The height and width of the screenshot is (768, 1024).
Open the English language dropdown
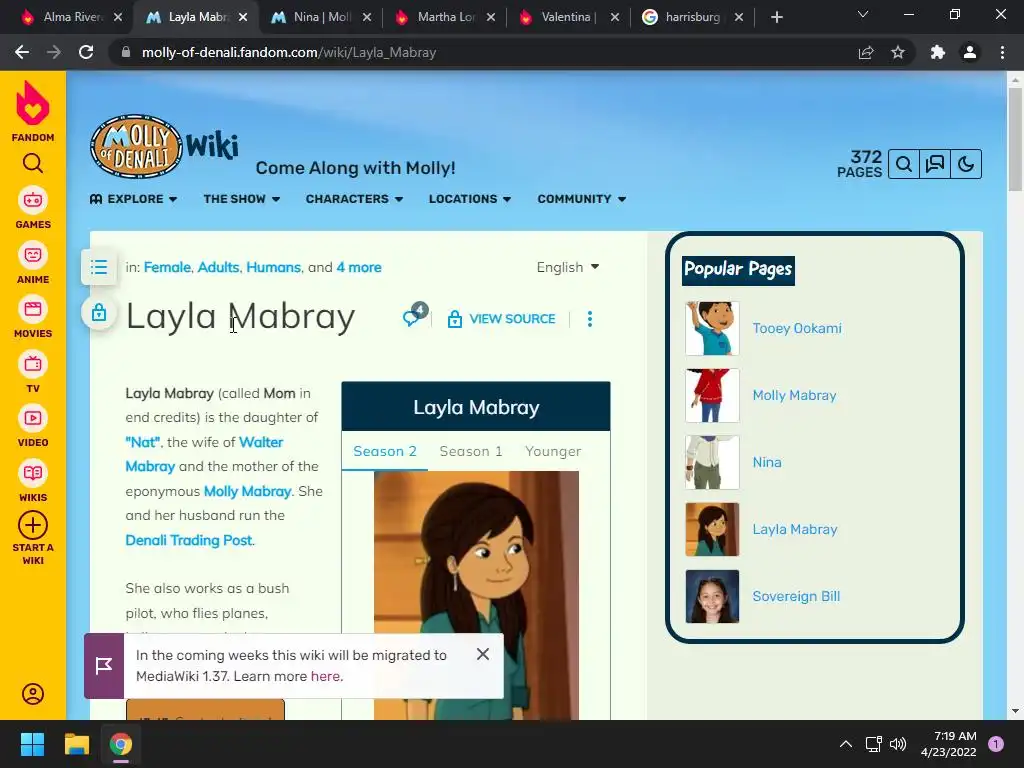[x=568, y=267]
